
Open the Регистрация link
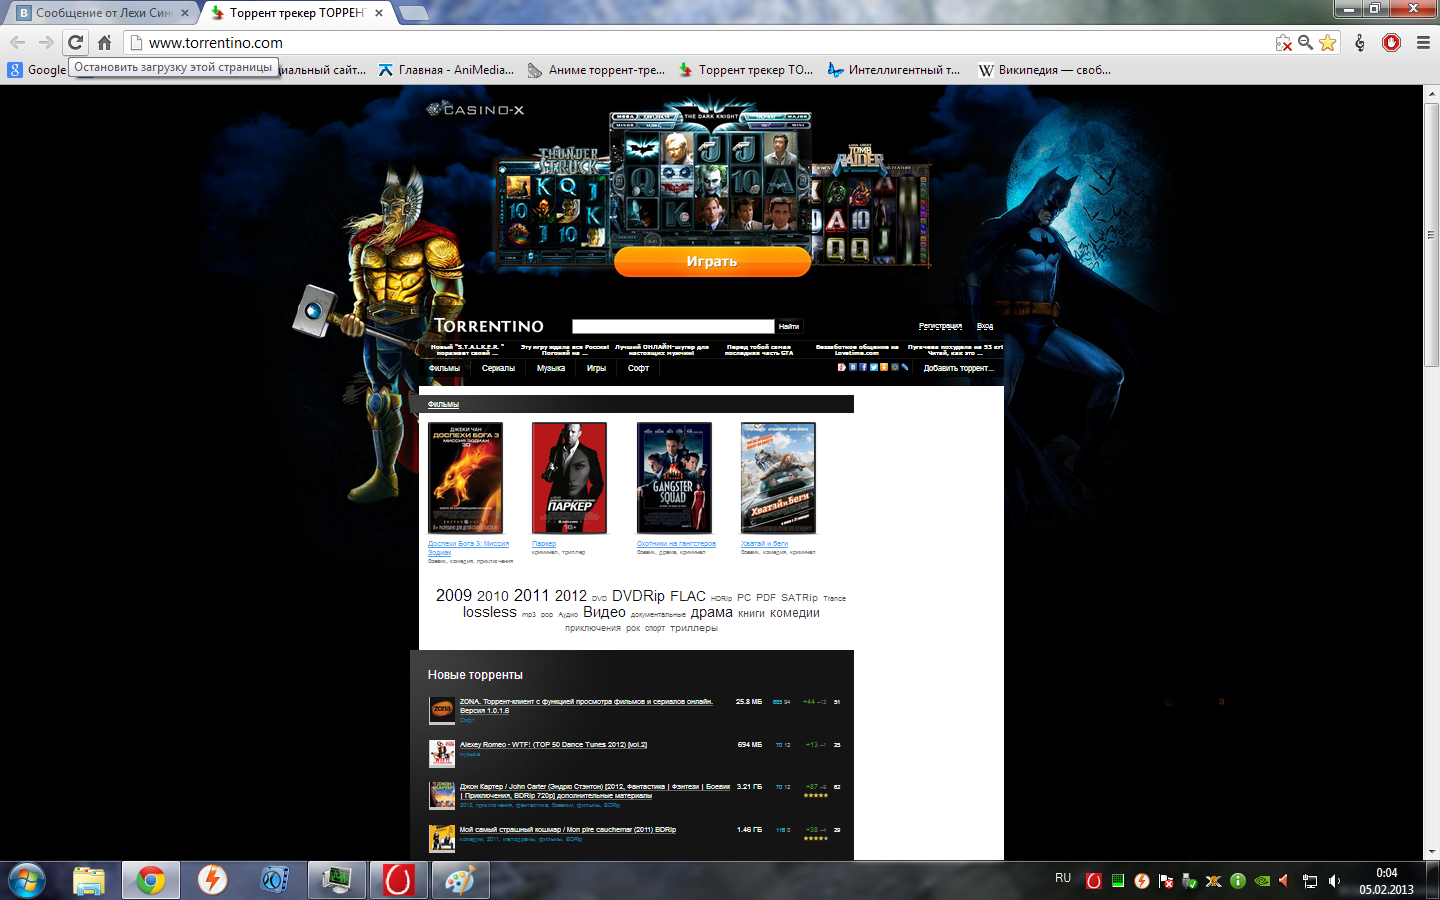[940, 326]
